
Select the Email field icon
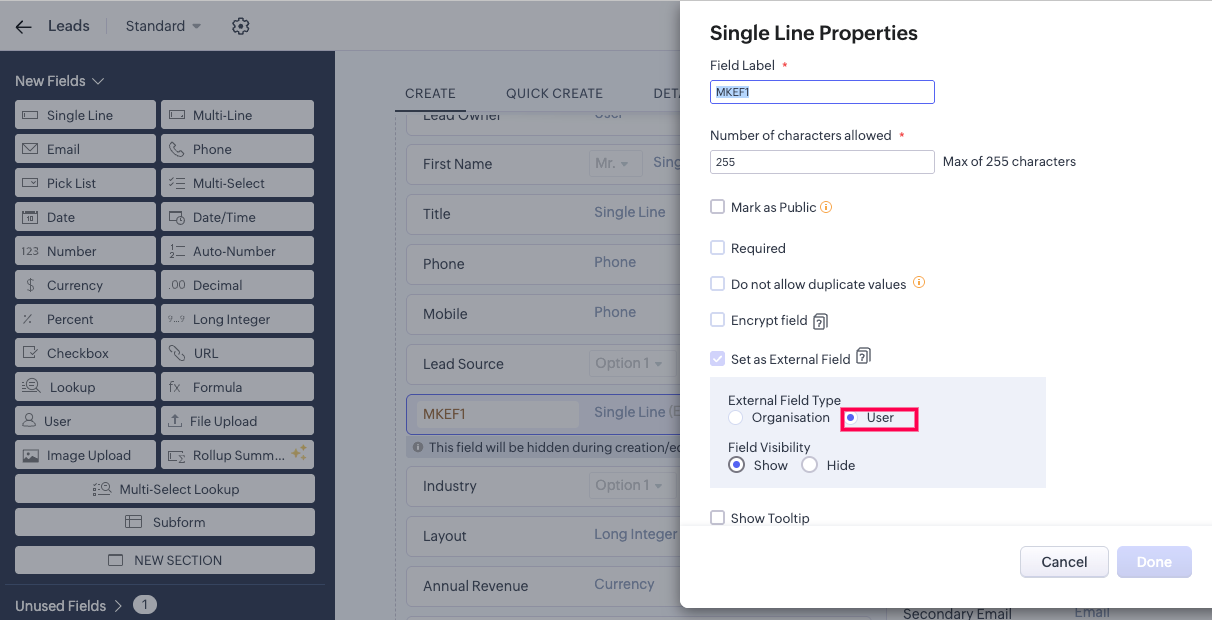30,149
